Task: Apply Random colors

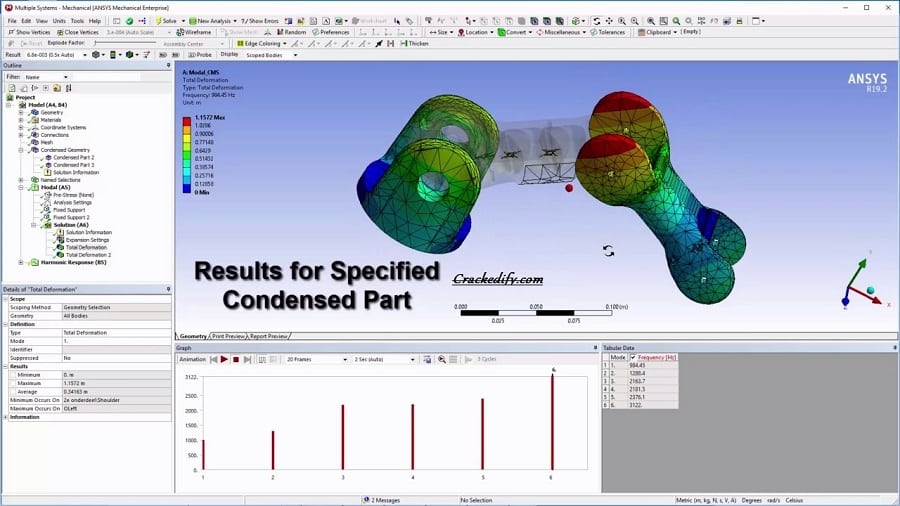Action: [291, 32]
